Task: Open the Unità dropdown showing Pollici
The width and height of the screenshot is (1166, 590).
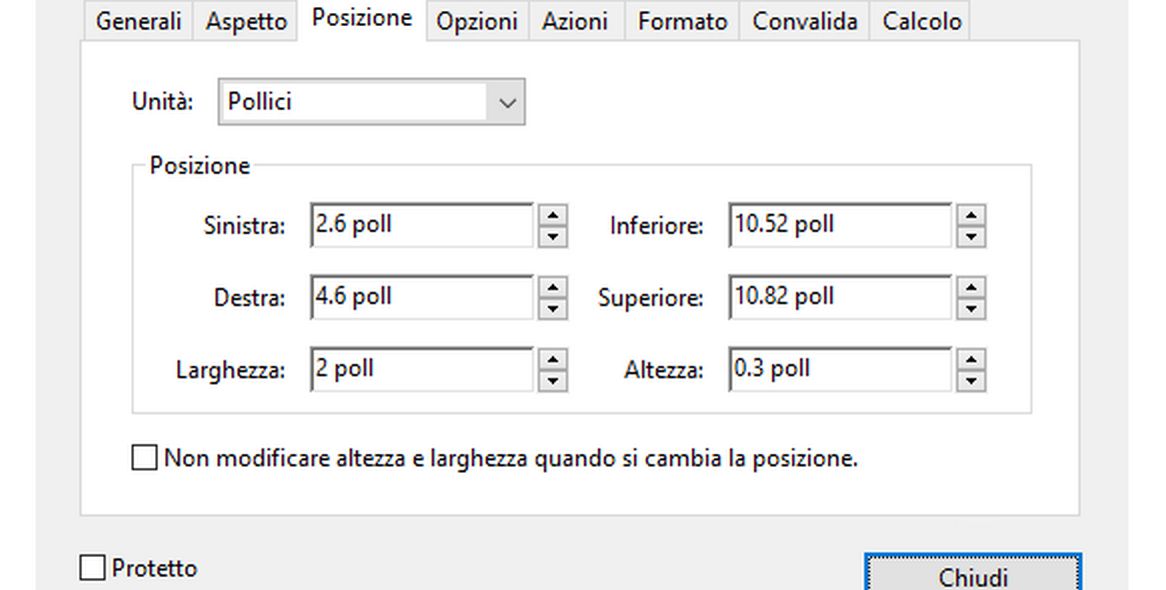Action: (x=371, y=103)
